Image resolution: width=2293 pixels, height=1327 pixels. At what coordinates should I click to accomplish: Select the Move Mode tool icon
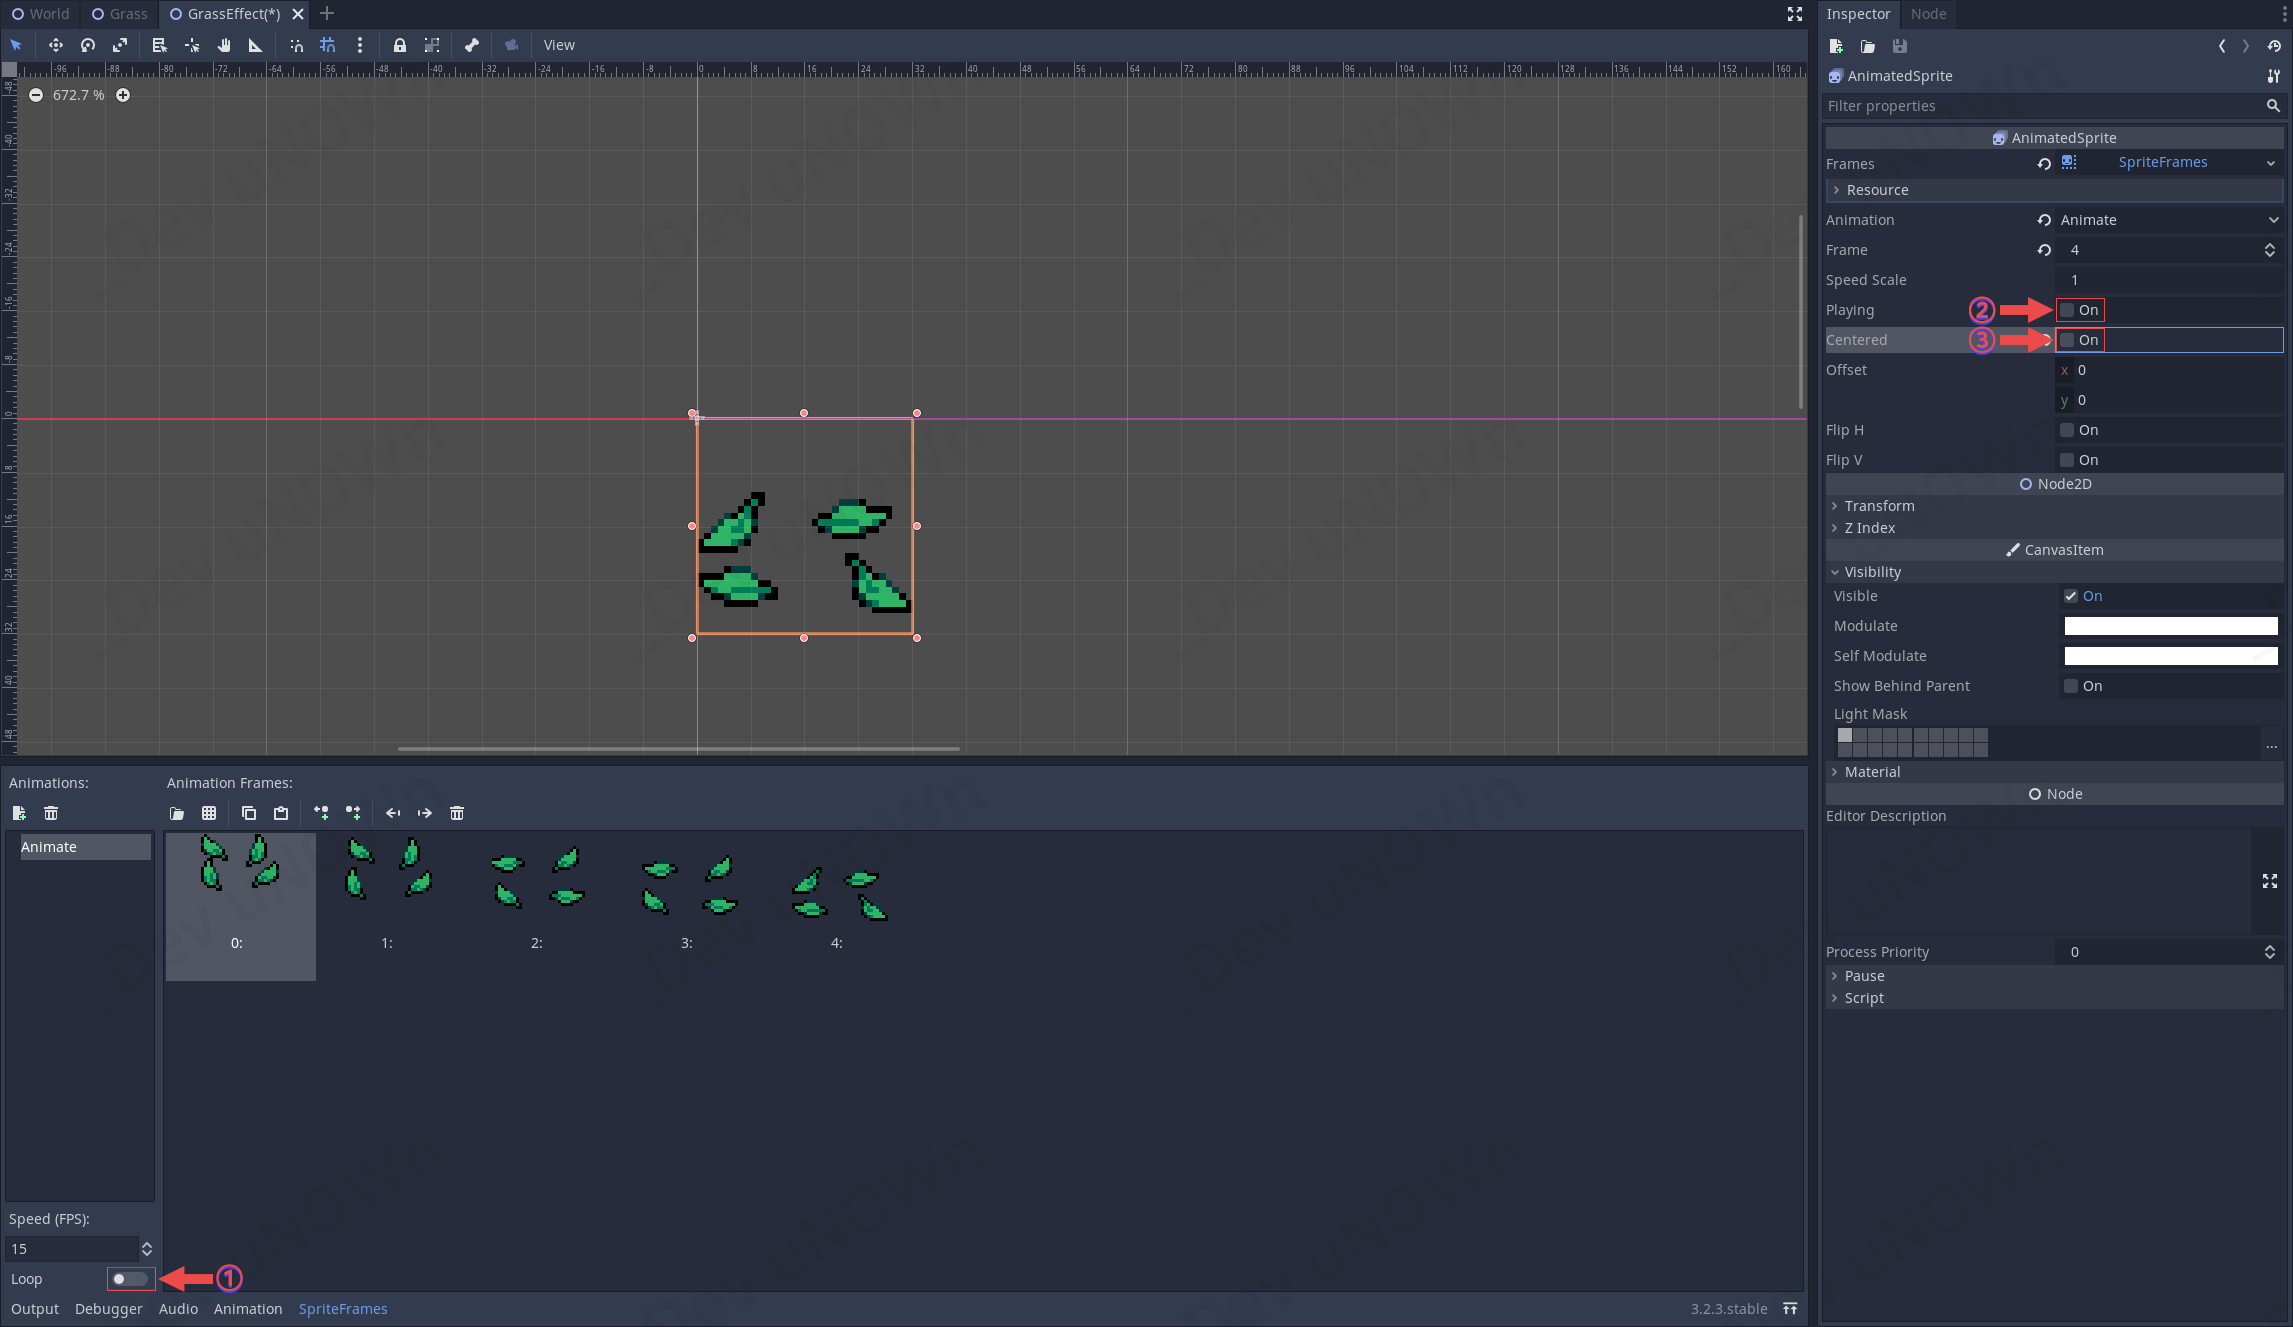point(55,45)
